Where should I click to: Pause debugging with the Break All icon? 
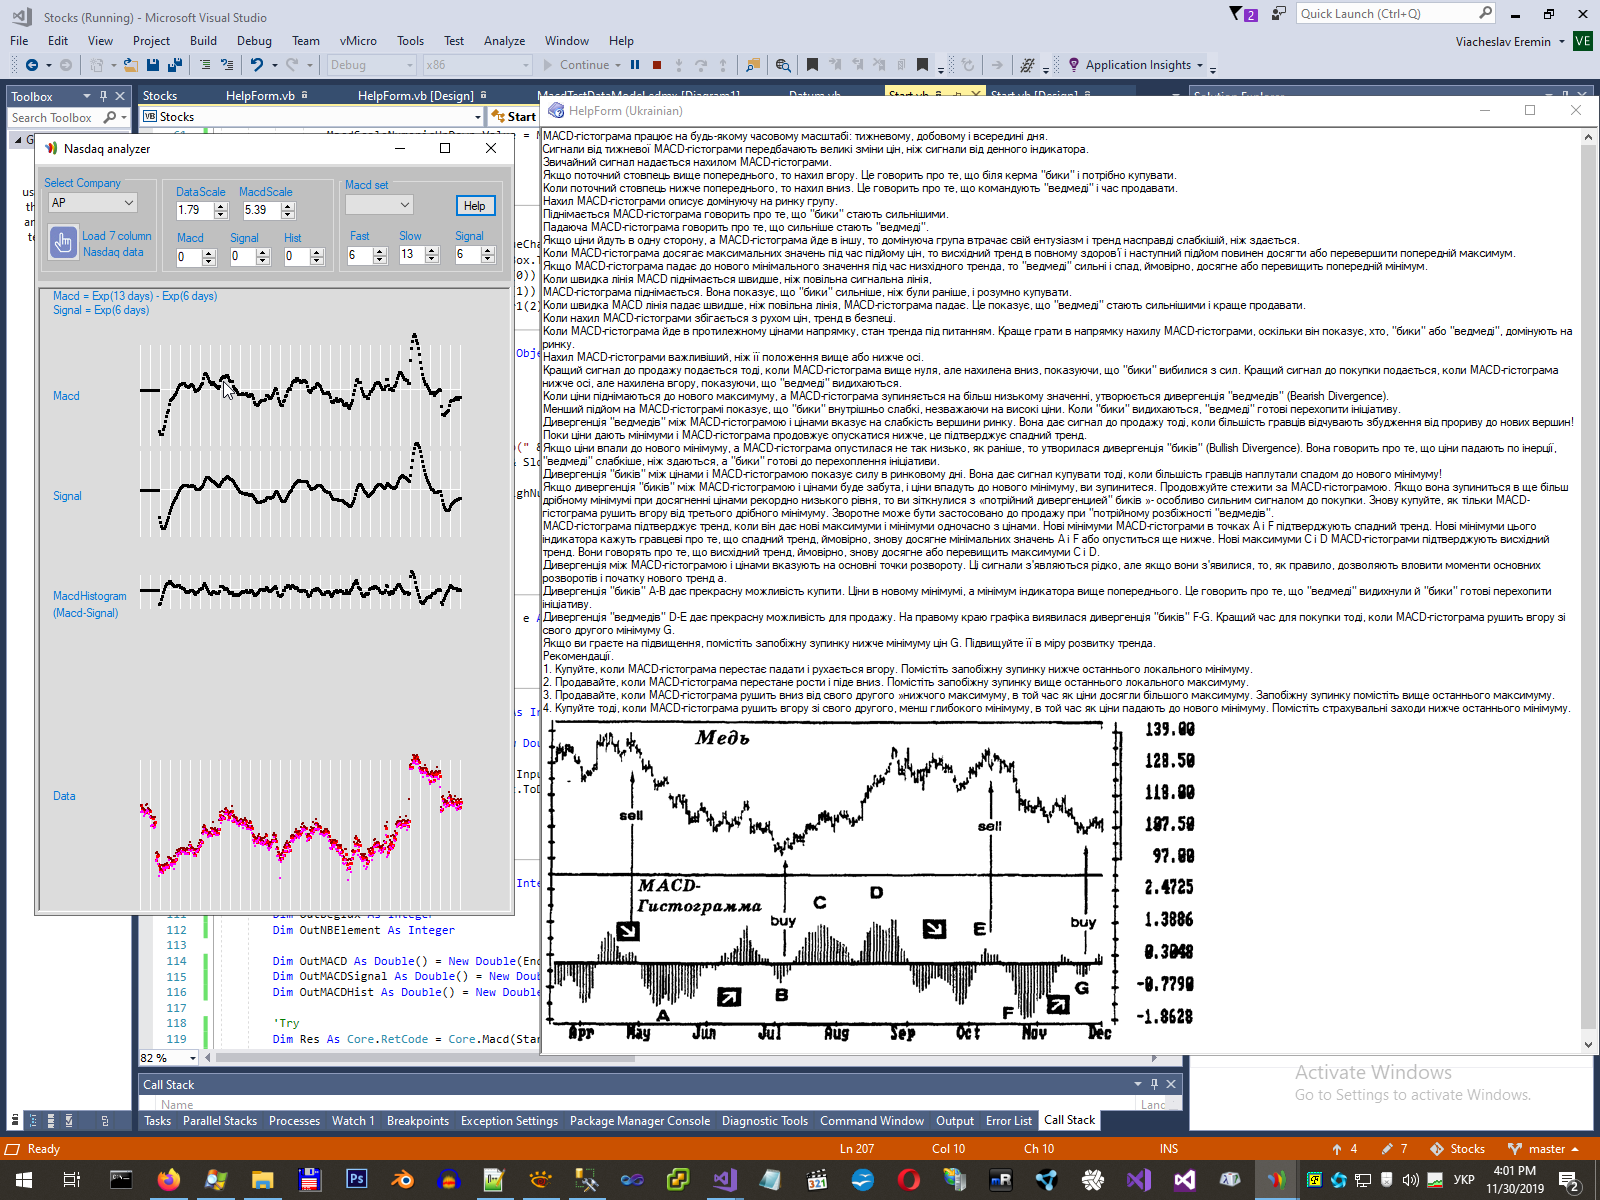coord(635,65)
